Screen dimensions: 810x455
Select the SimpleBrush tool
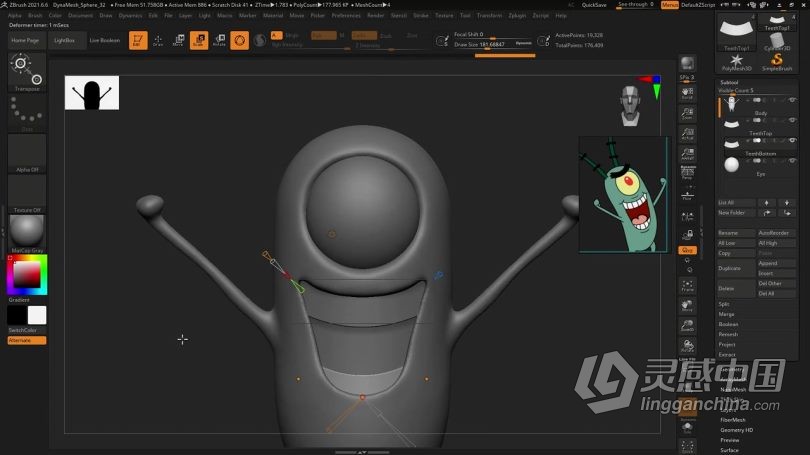[x=776, y=62]
